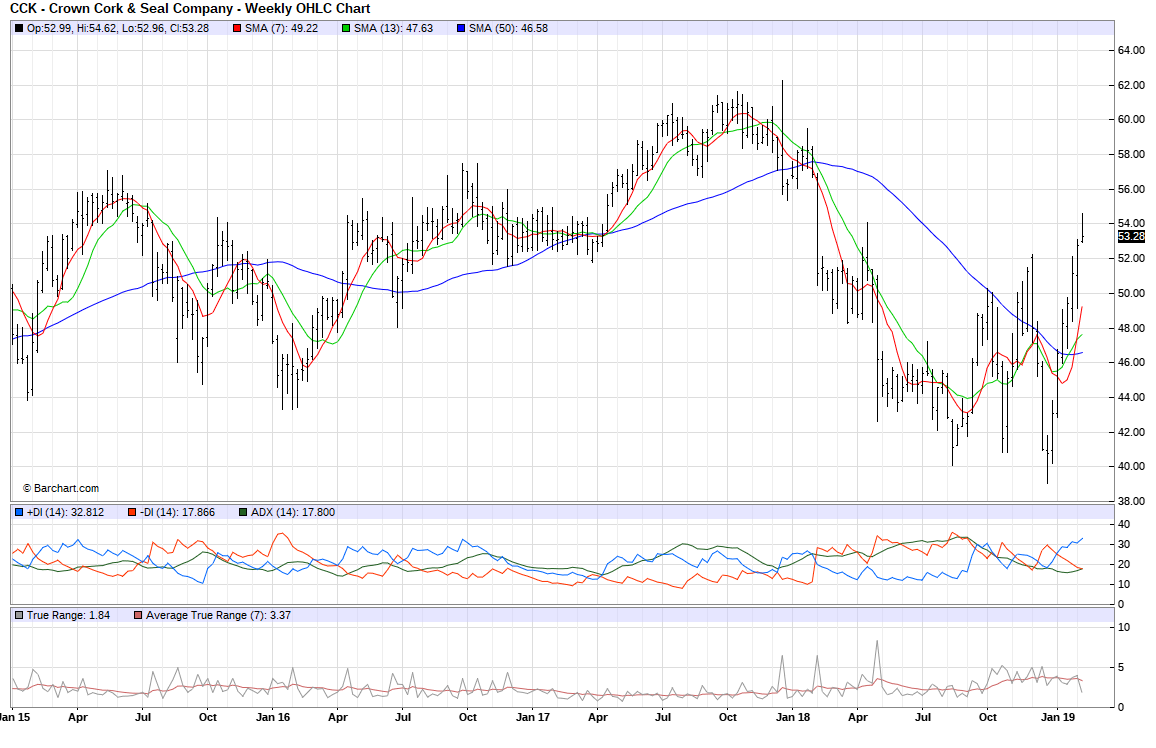Click the 'Jan 16' date axis label
1156x748 pixels.
coord(273,717)
